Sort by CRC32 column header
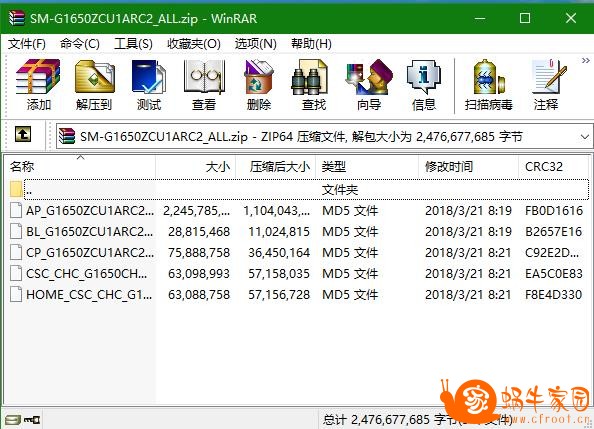This screenshot has height=429, width=594. [553, 166]
